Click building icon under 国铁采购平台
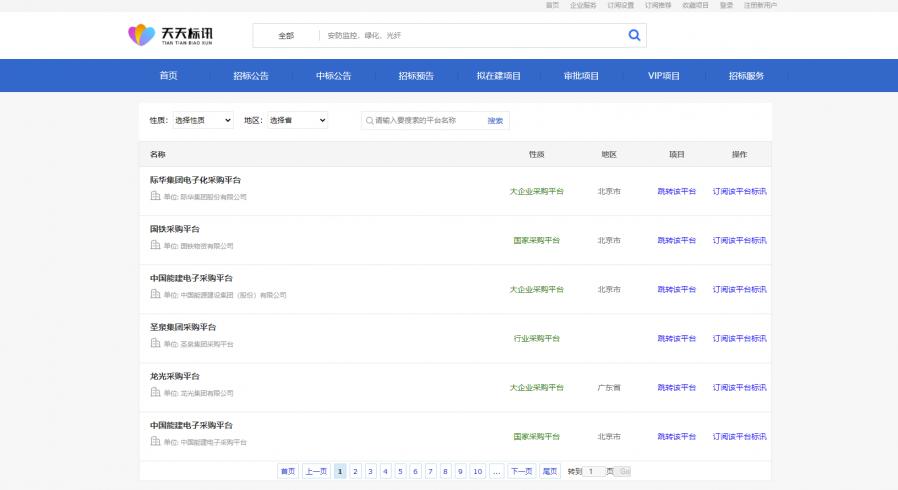 [155, 245]
